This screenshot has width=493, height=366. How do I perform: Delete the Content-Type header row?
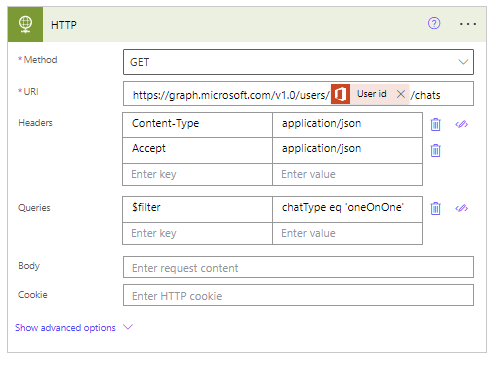(435, 124)
